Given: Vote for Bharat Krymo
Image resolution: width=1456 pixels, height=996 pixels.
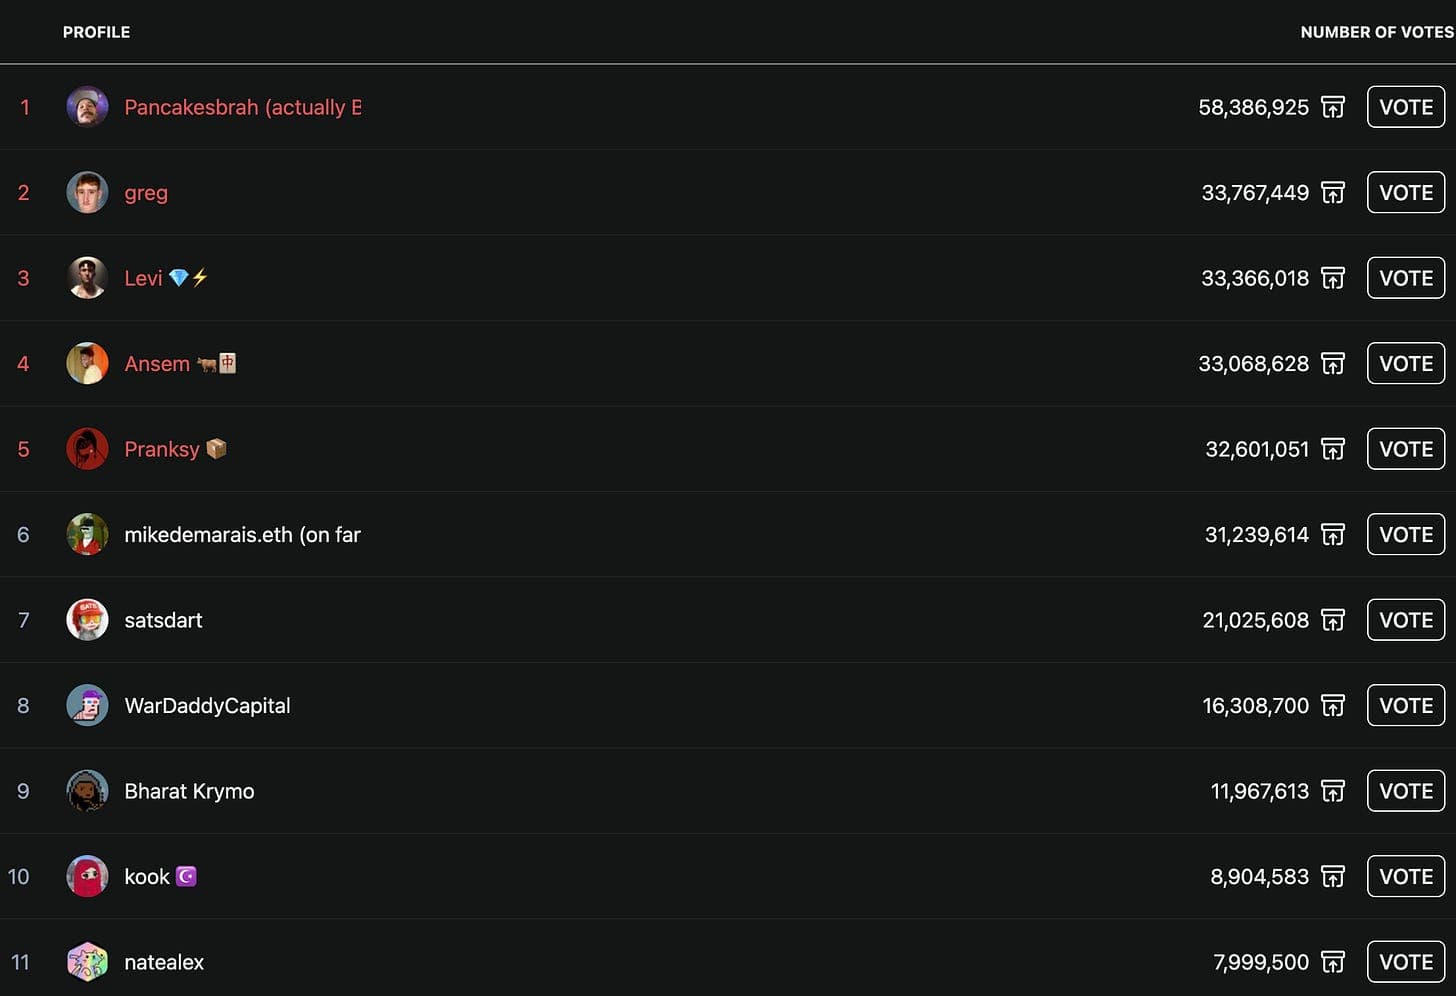Looking at the screenshot, I should [x=1406, y=791].
